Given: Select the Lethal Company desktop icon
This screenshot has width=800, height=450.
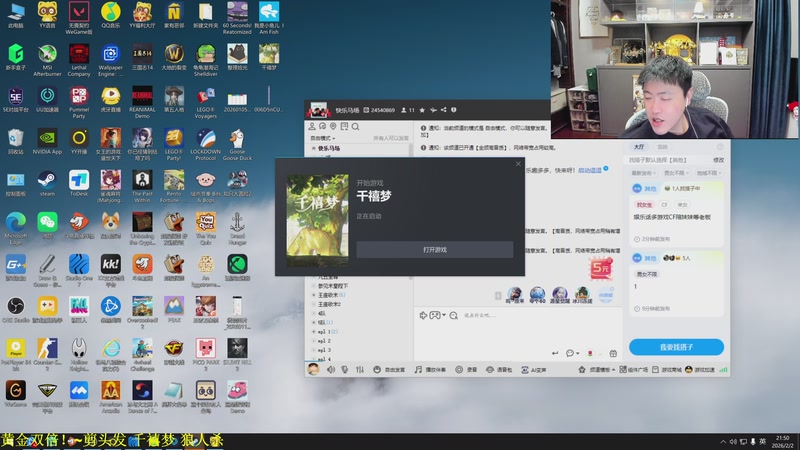Looking at the screenshot, I should click(x=79, y=60).
